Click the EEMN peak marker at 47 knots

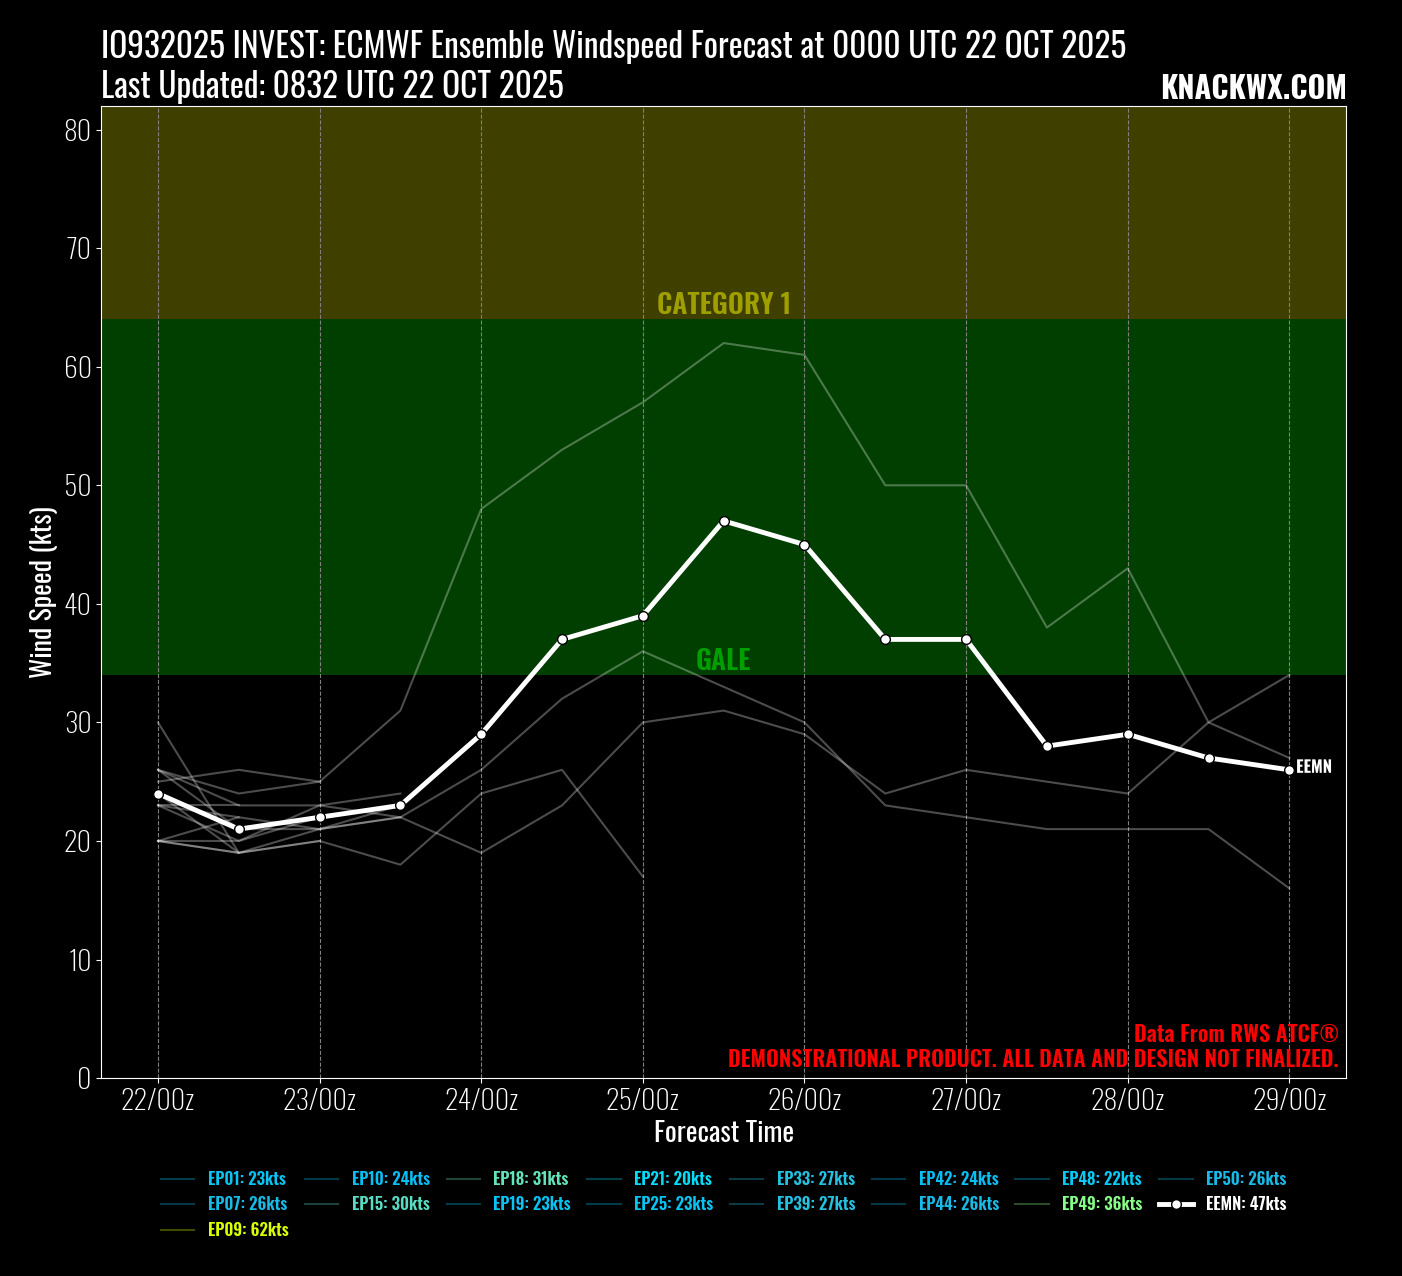pyautogui.click(x=724, y=521)
